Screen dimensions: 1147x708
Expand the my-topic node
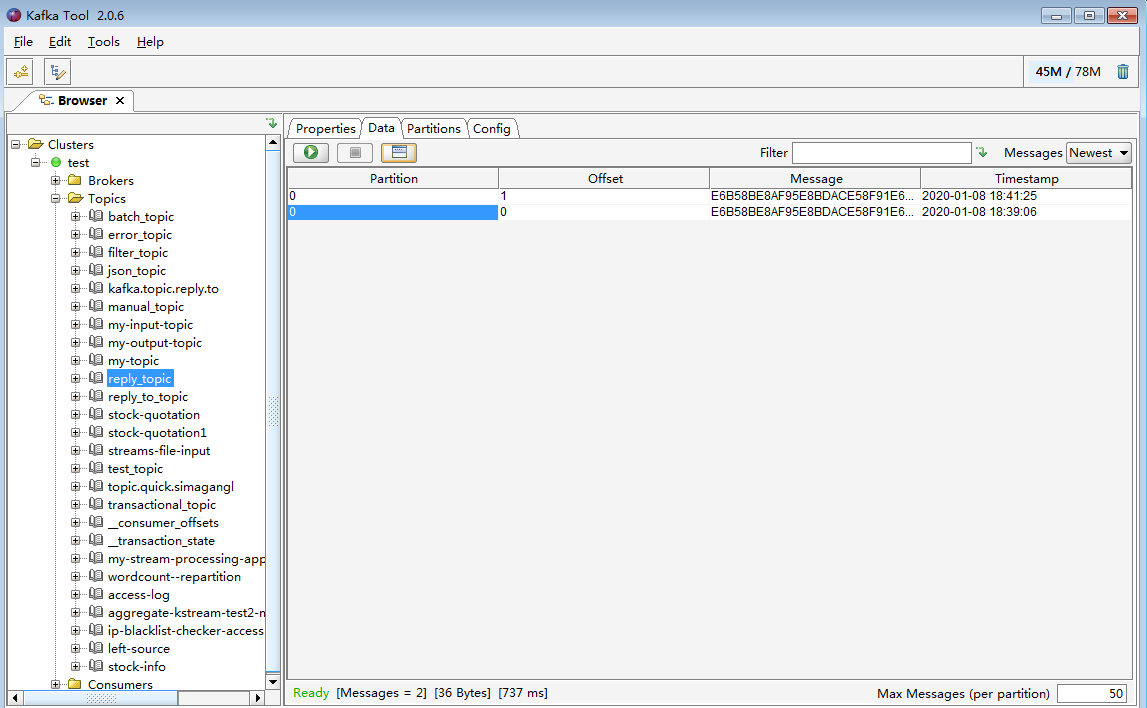pyautogui.click(x=75, y=361)
